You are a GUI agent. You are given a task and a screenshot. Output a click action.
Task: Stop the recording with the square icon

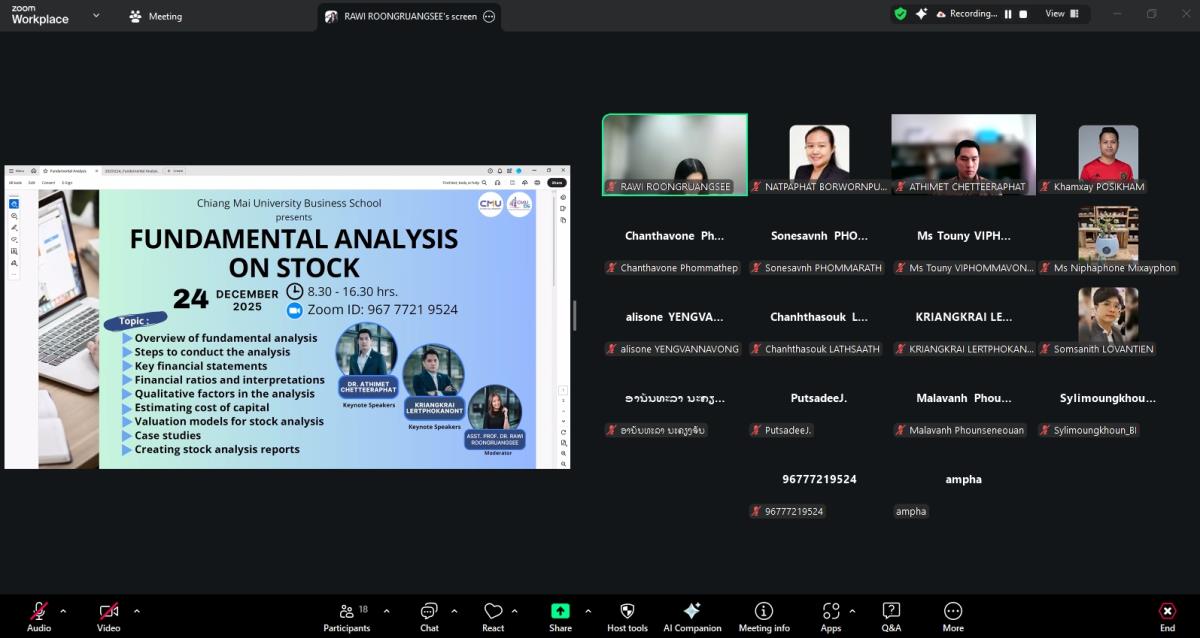click(x=1023, y=14)
